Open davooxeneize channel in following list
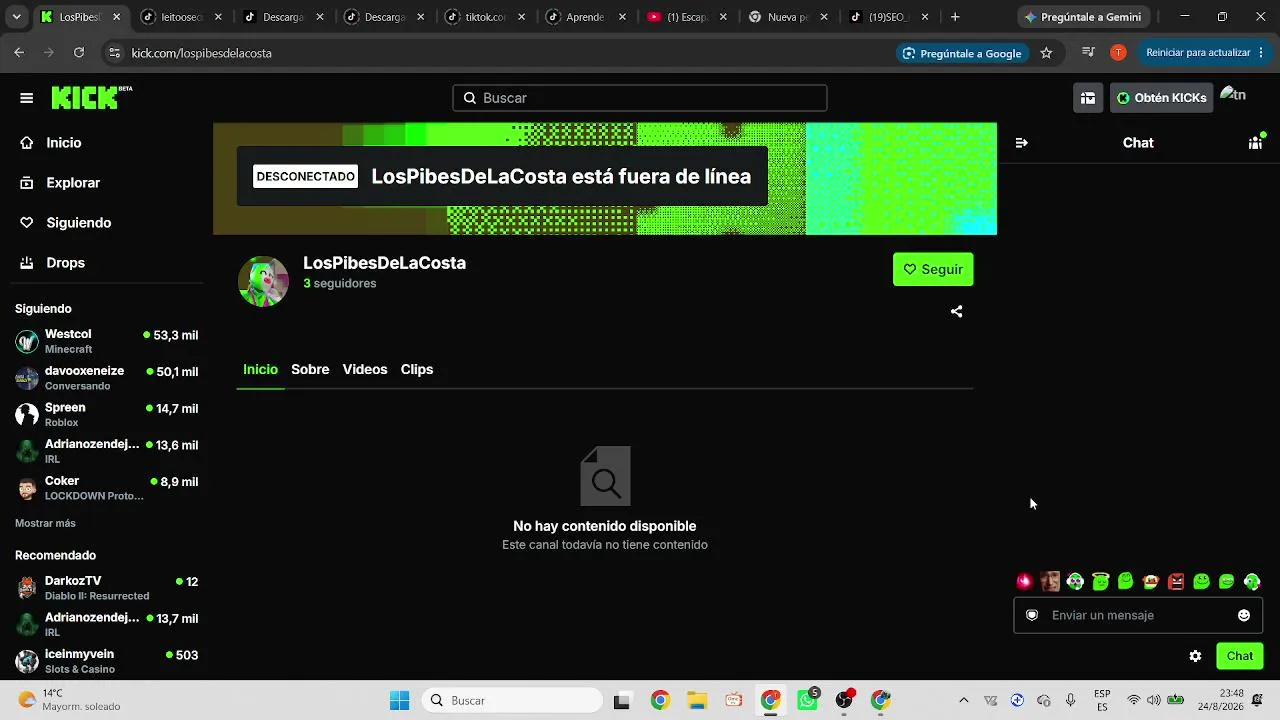1280x720 pixels. pyautogui.click(x=106, y=378)
